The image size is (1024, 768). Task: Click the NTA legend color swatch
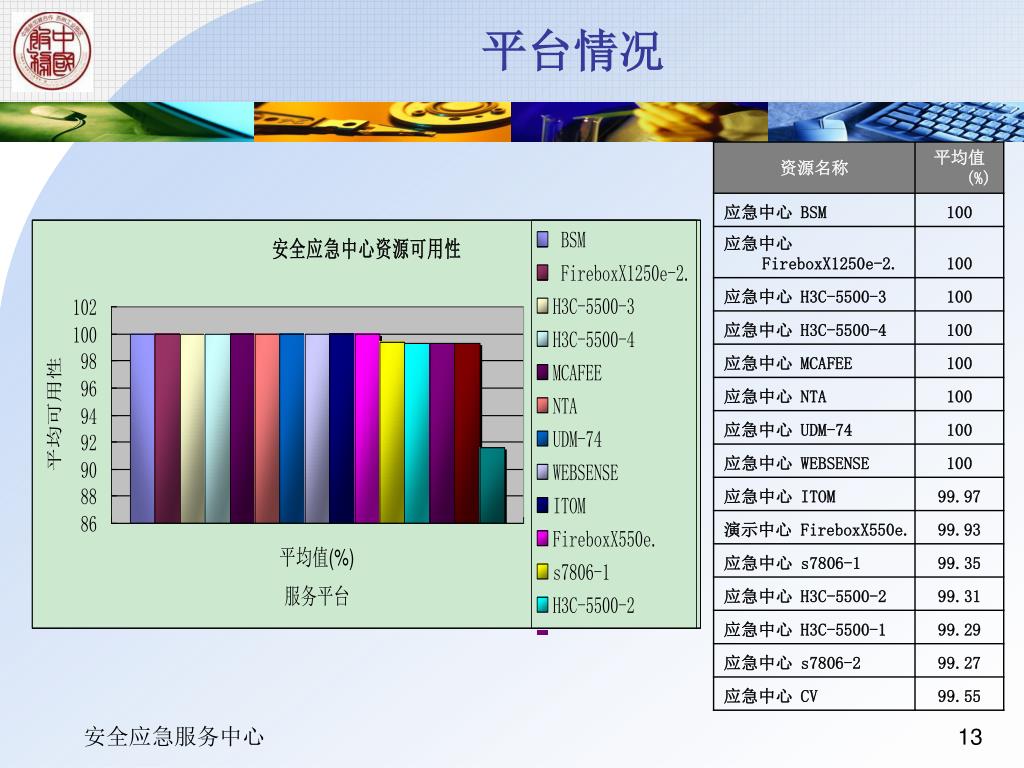click(x=543, y=406)
